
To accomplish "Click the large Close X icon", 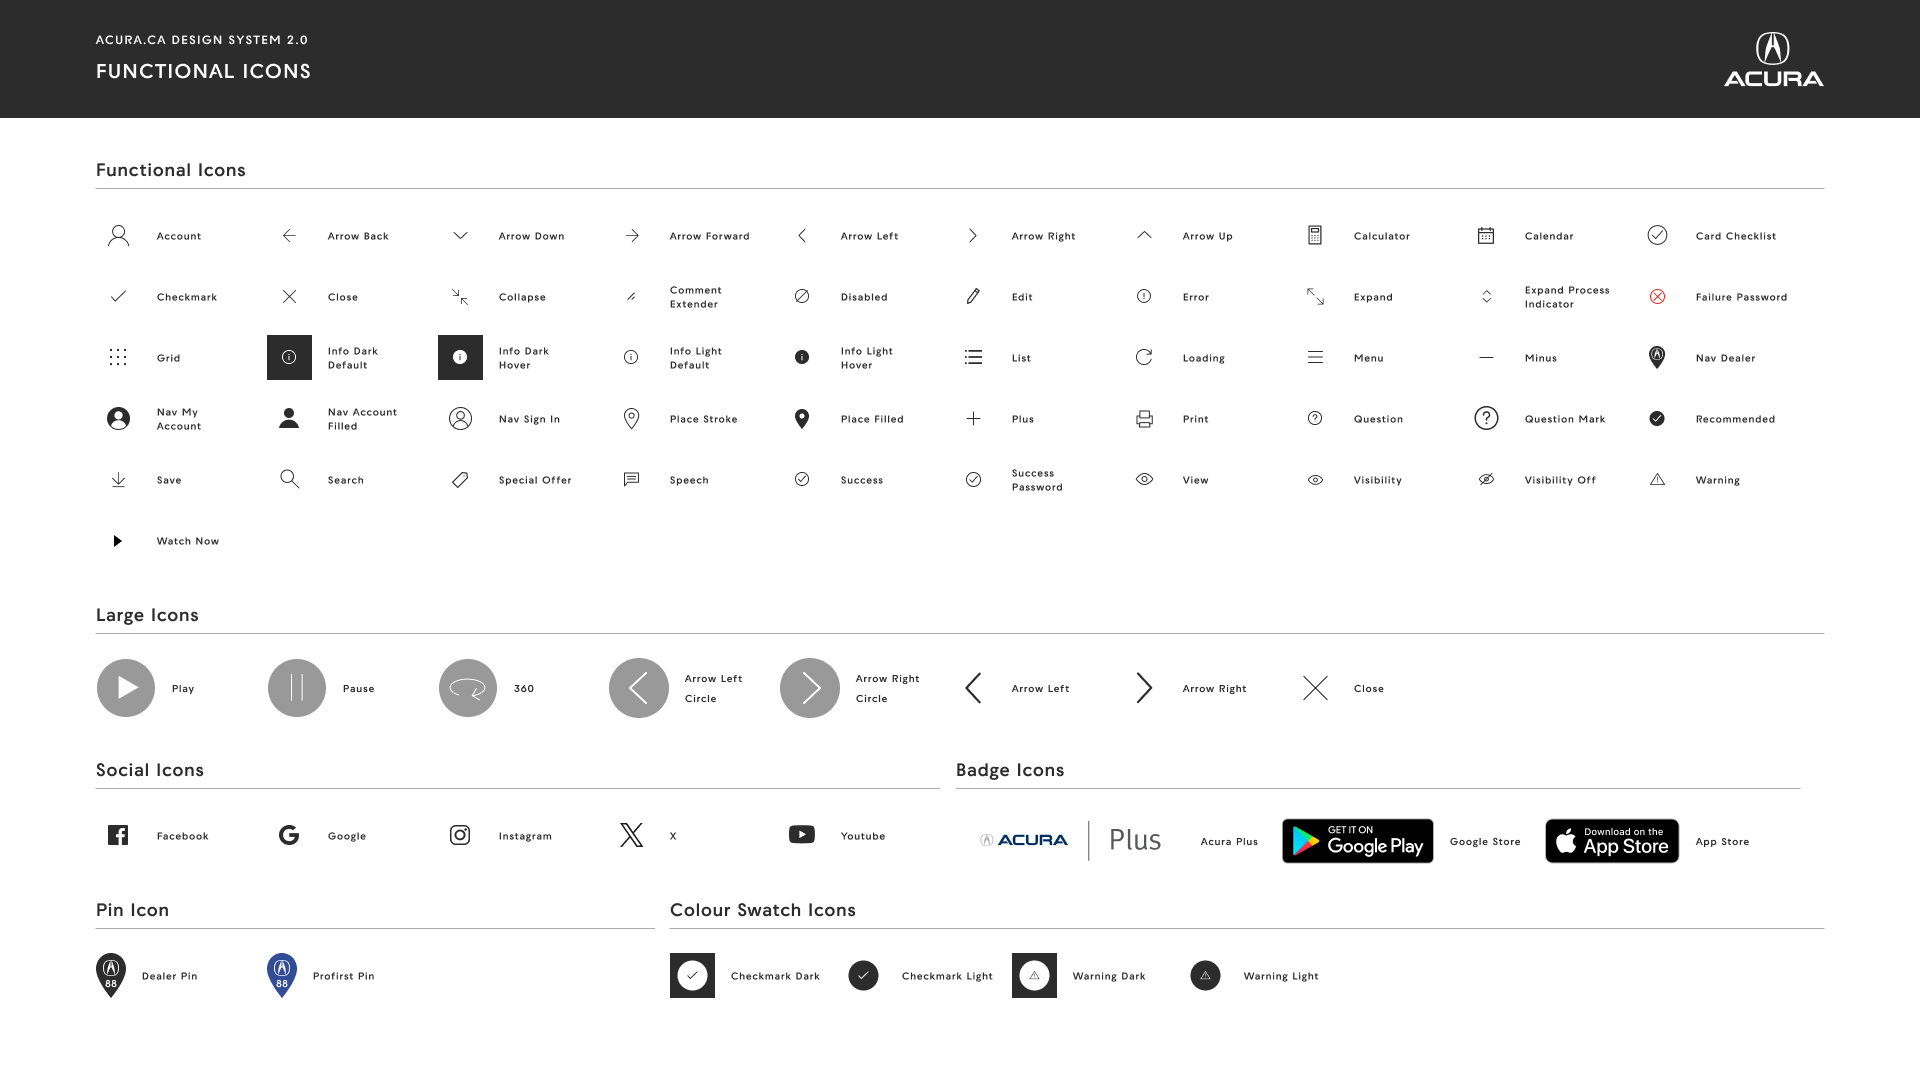I will click(x=1315, y=688).
